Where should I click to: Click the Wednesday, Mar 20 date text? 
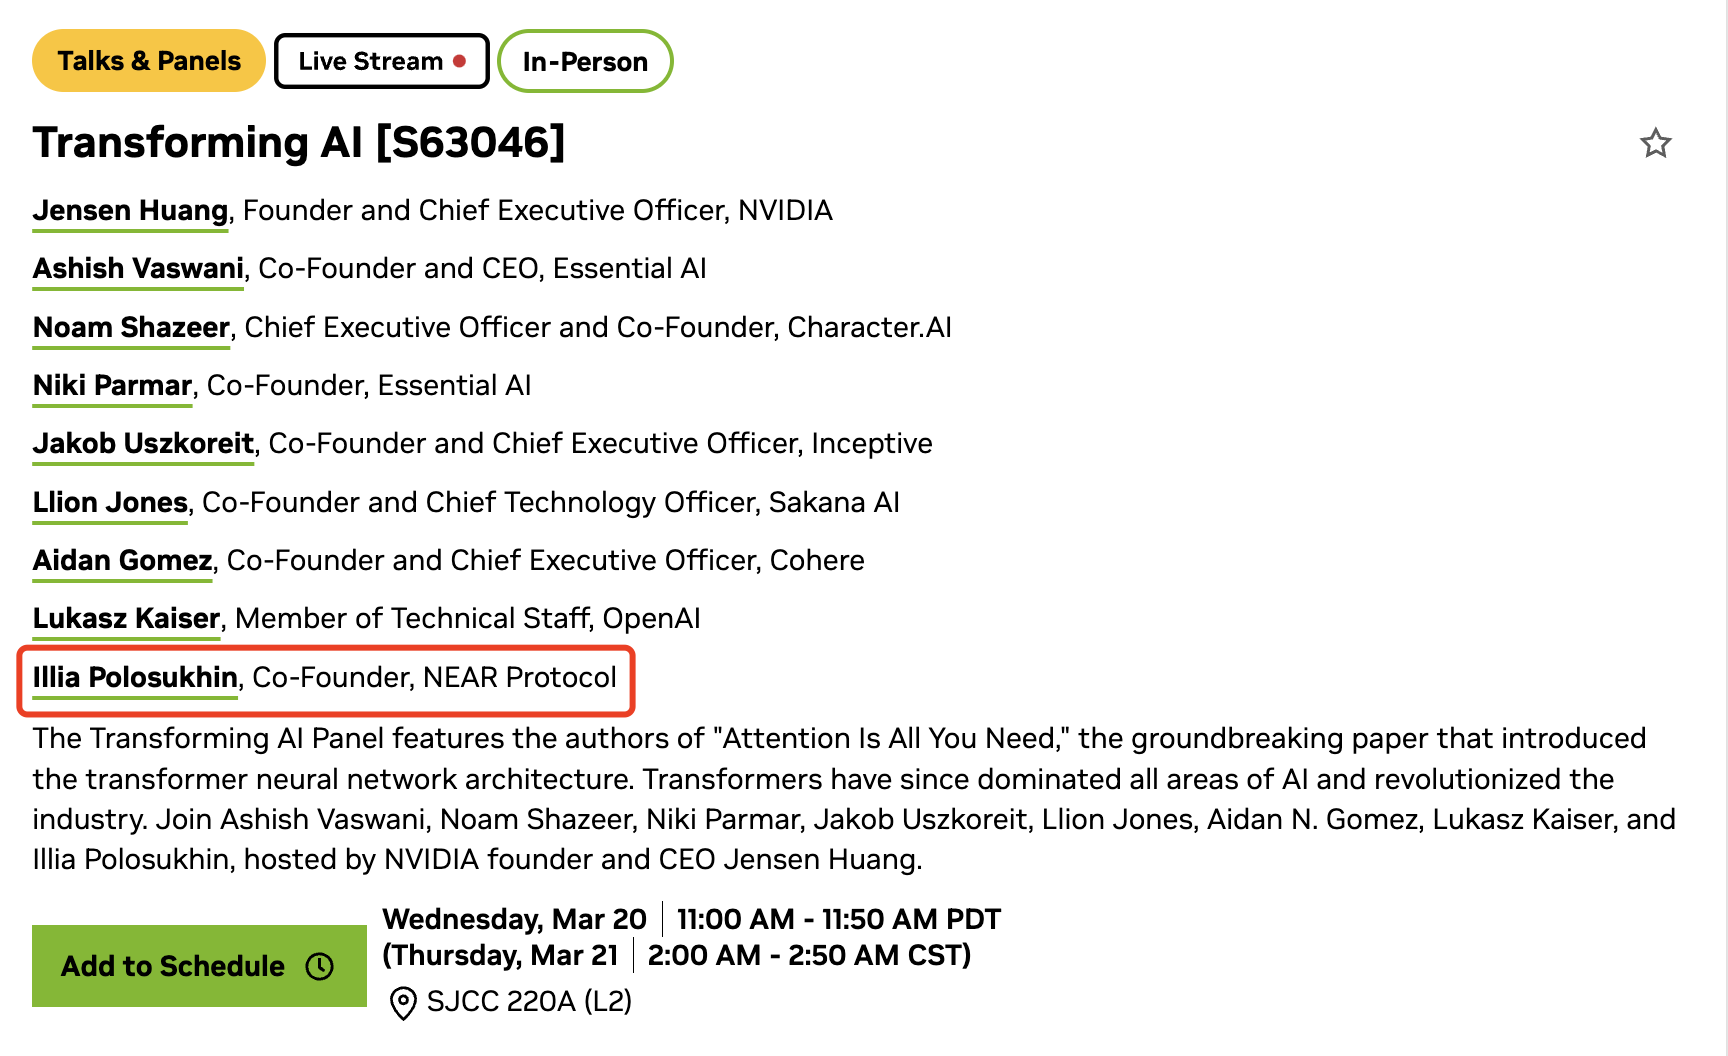coord(515,919)
